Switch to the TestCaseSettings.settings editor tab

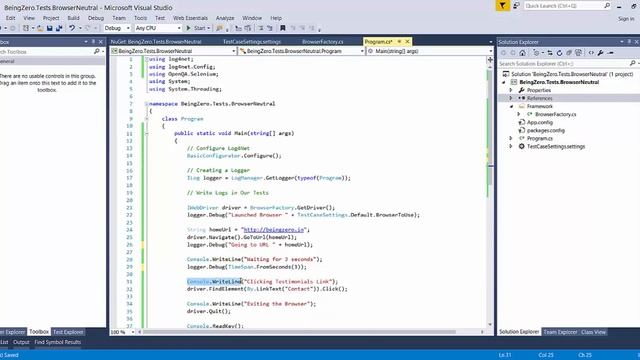click(x=251, y=42)
